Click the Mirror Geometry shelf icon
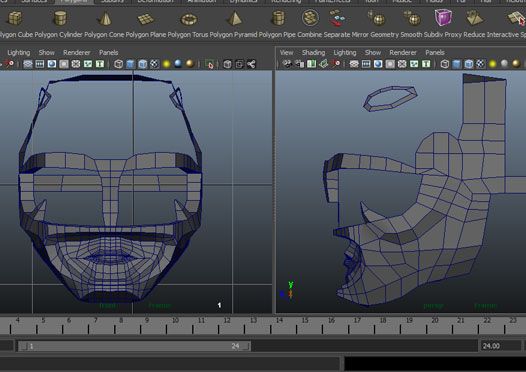The width and height of the screenshot is (526, 372). 376,18
